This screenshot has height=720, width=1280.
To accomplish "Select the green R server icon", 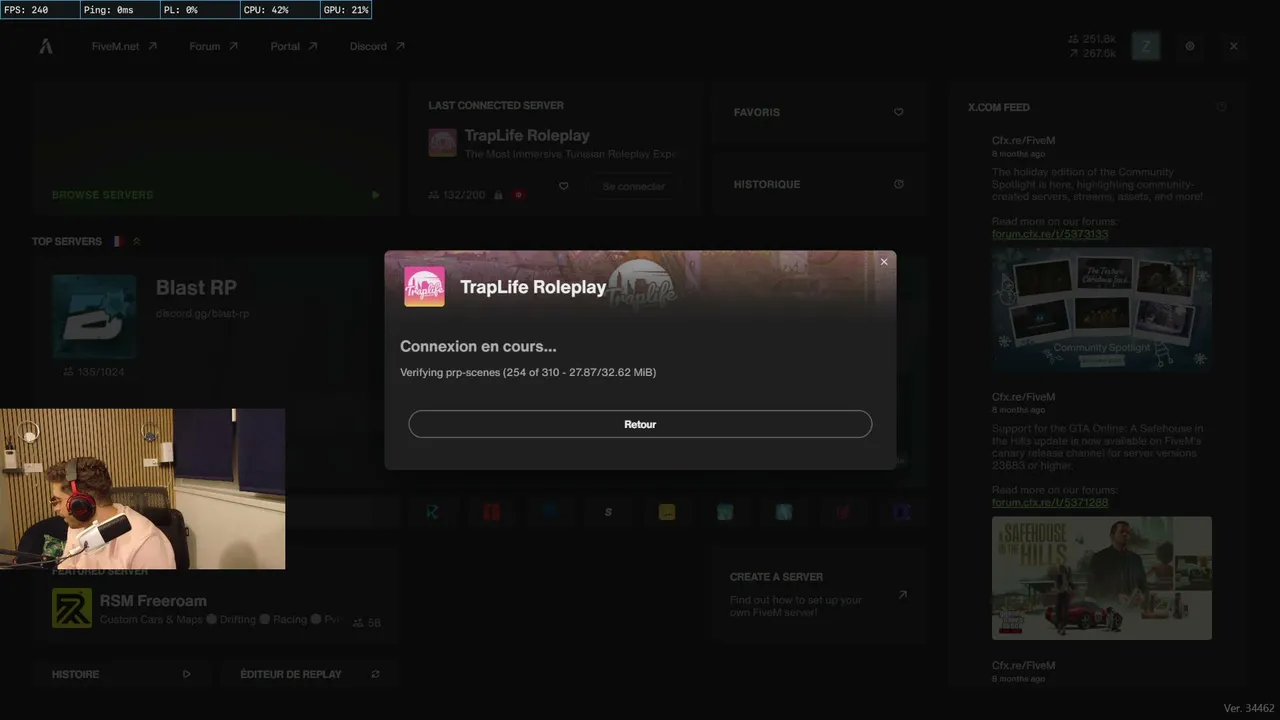I will pos(432,512).
